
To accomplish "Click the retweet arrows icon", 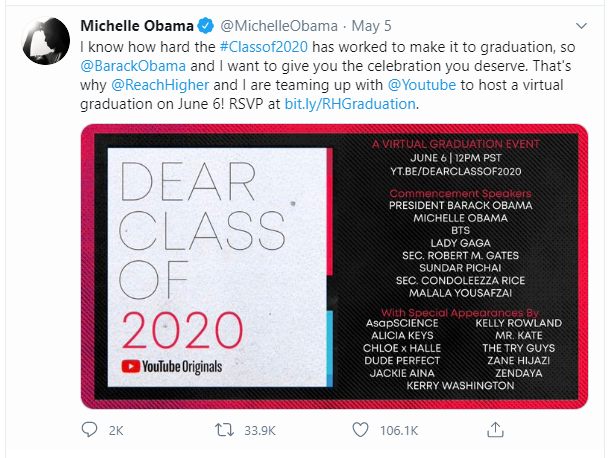I will (x=226, y=431).
